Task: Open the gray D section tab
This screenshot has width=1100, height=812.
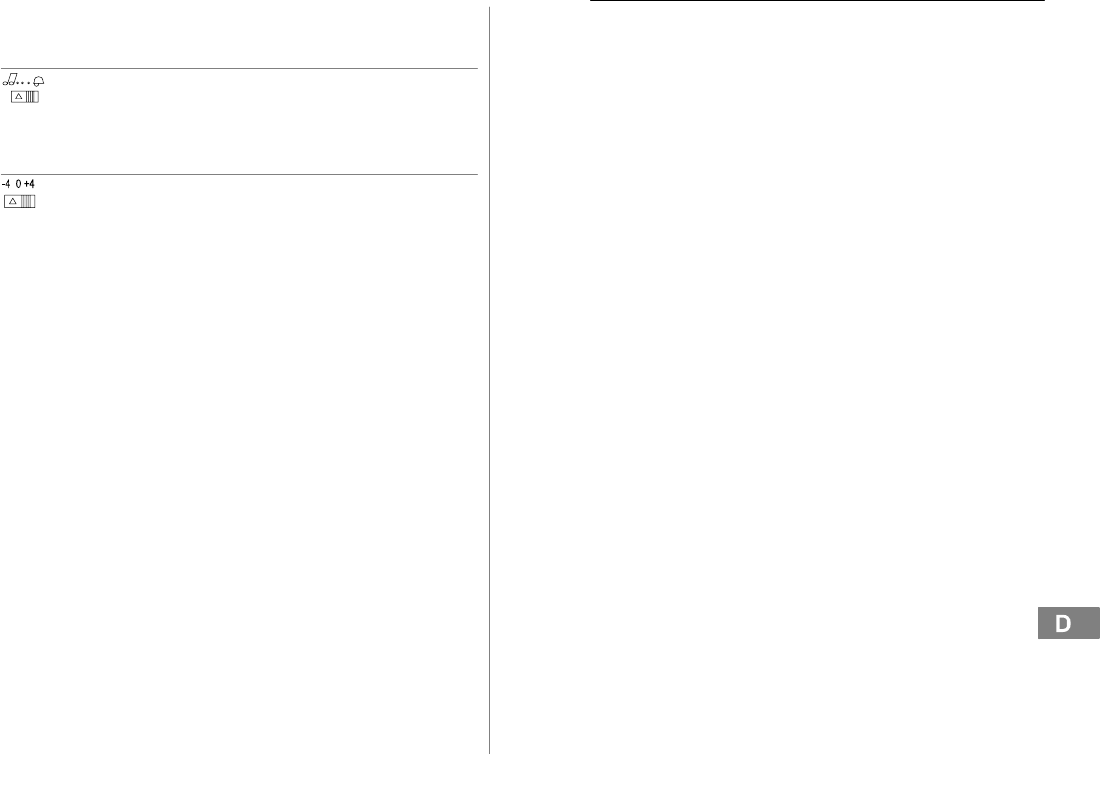Action: [x=1068, y=623]
